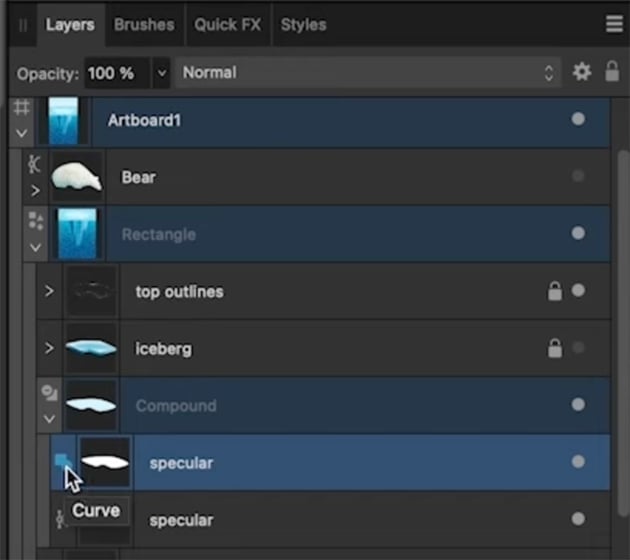Screen dimensions: 630x560
Task: Select the Bear layer name
Action: (139, 177)
